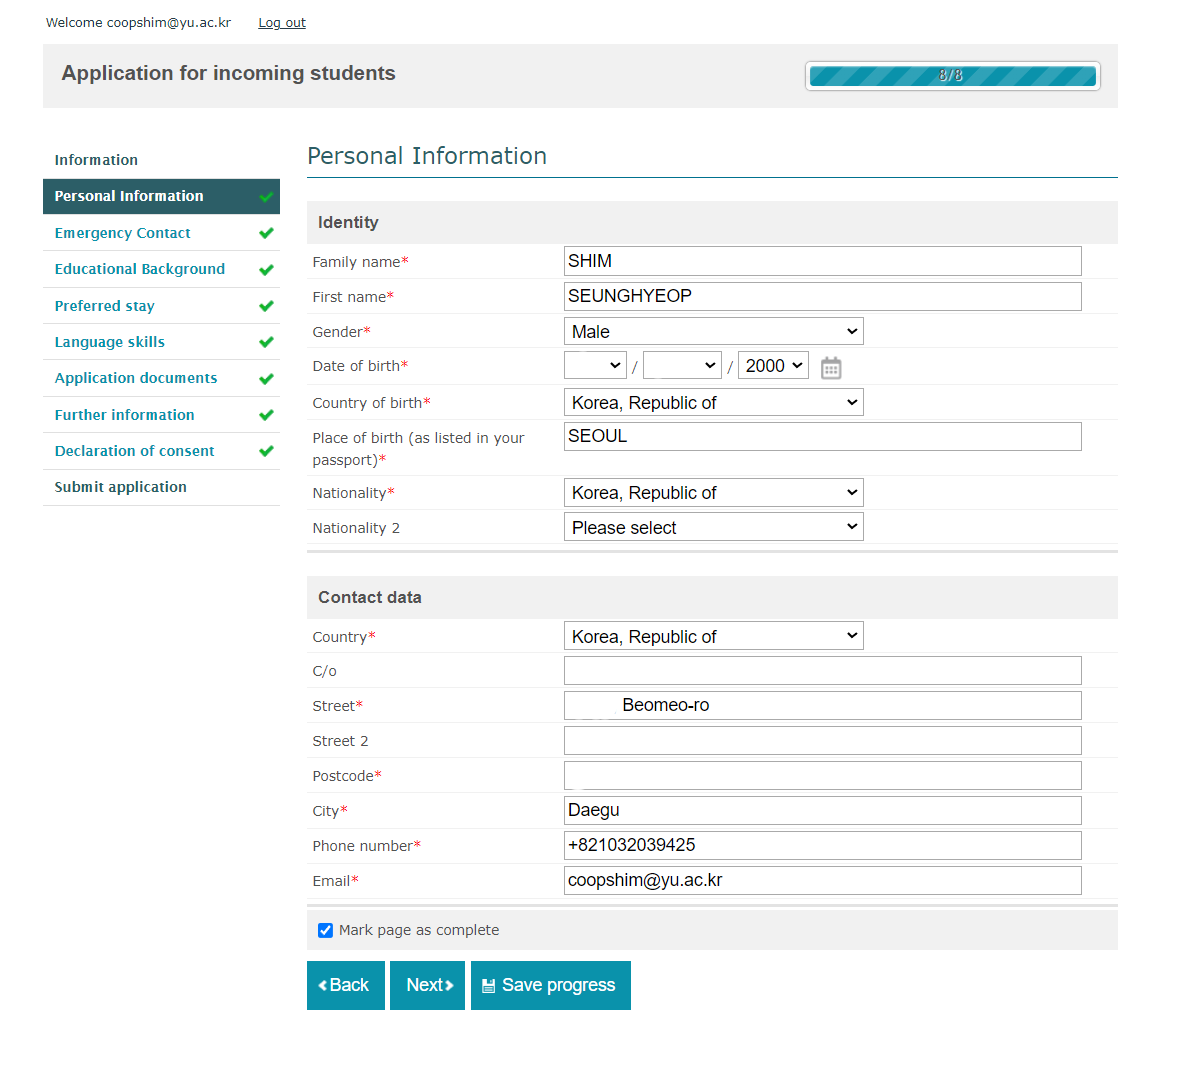Click the checkmark beside Language skills
This screenshot has height=1071, width=1179.
[x=266, y=342]
